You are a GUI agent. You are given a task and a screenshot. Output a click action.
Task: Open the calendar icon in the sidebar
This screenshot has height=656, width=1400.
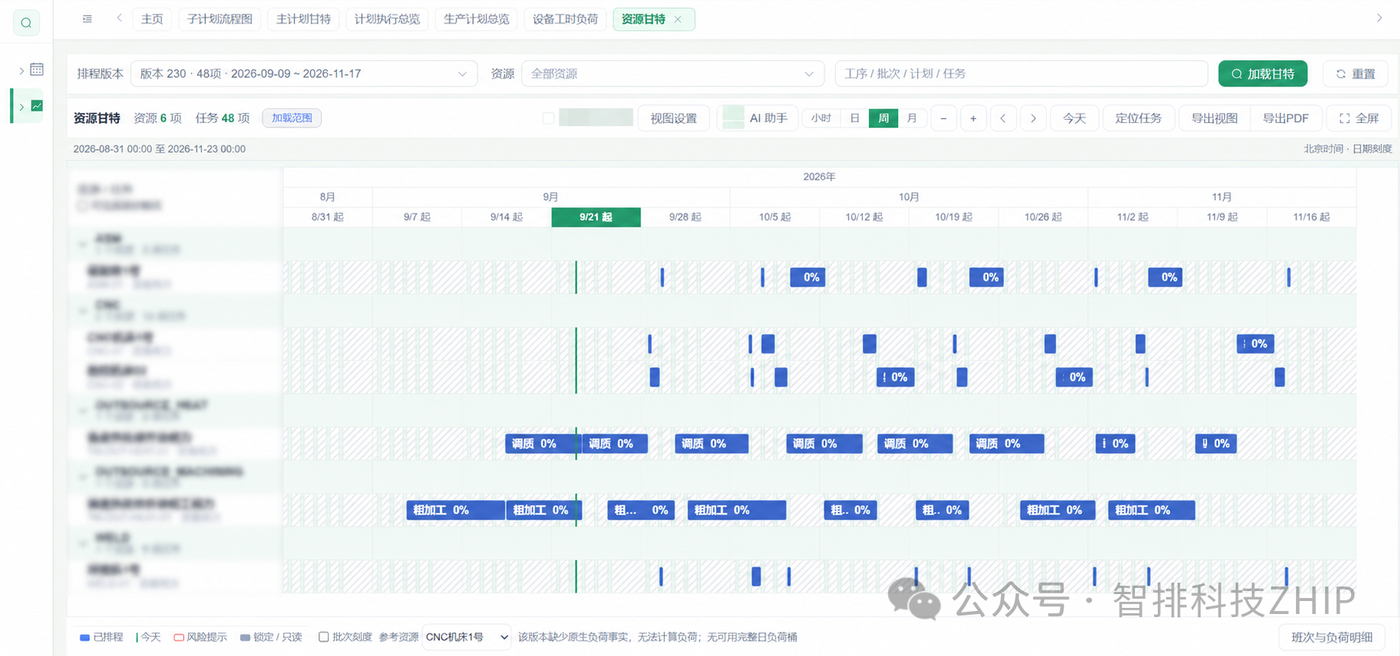[x=37, y=70]
